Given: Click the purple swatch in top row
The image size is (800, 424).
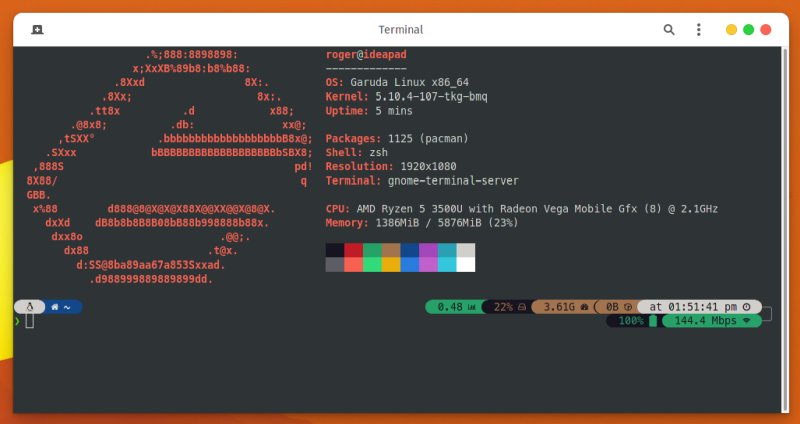Looking at the screenshot, I should pos(429,251).
